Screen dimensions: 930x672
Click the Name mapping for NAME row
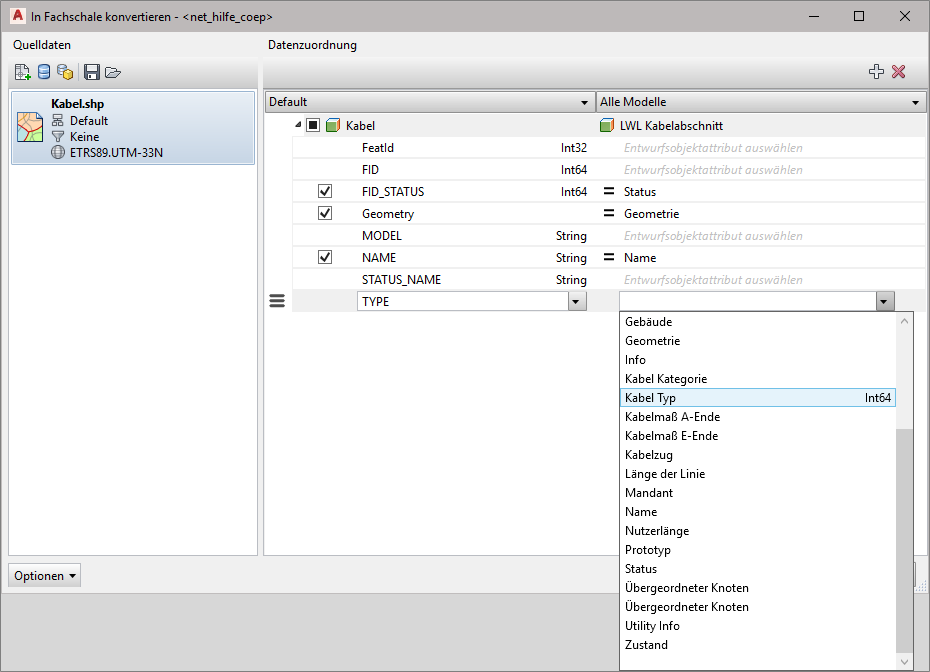[x=640, y=257]
